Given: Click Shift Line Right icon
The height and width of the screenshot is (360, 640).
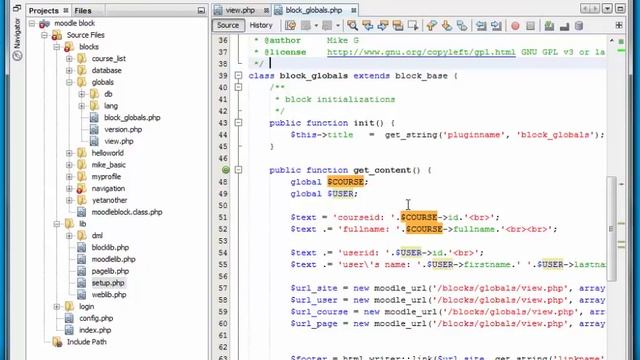Looking at the screenshot, I should click(x=496, y=26).
